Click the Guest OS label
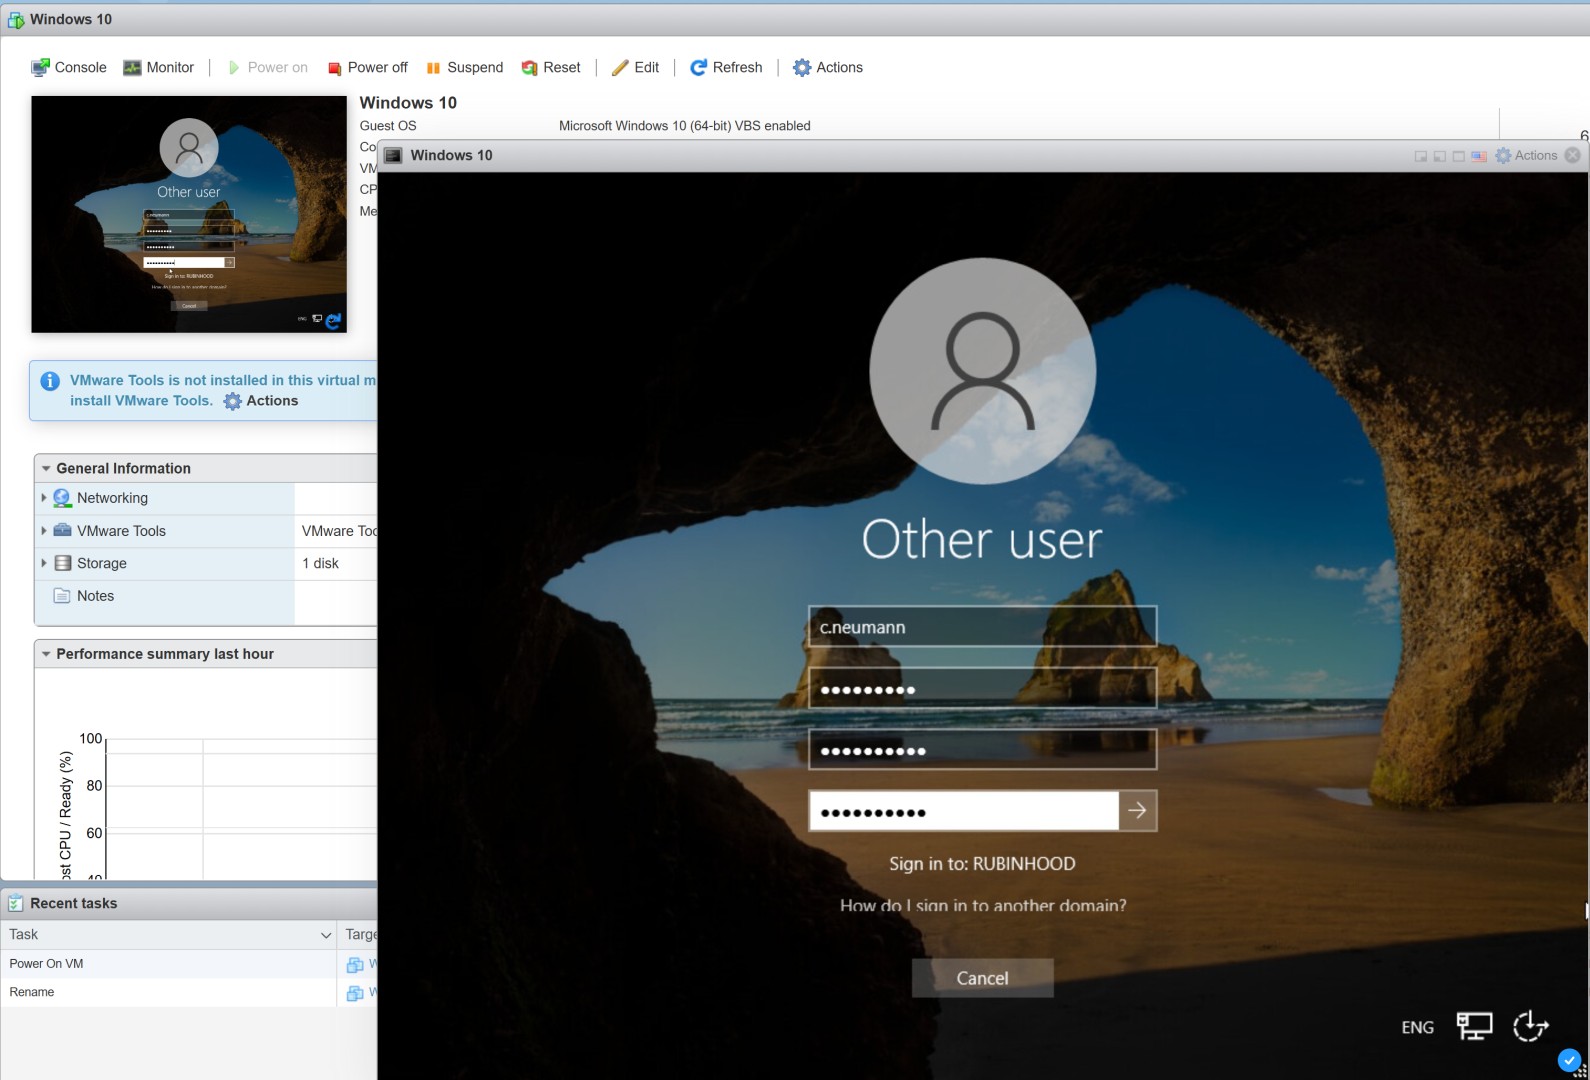 tap(388, 126)
